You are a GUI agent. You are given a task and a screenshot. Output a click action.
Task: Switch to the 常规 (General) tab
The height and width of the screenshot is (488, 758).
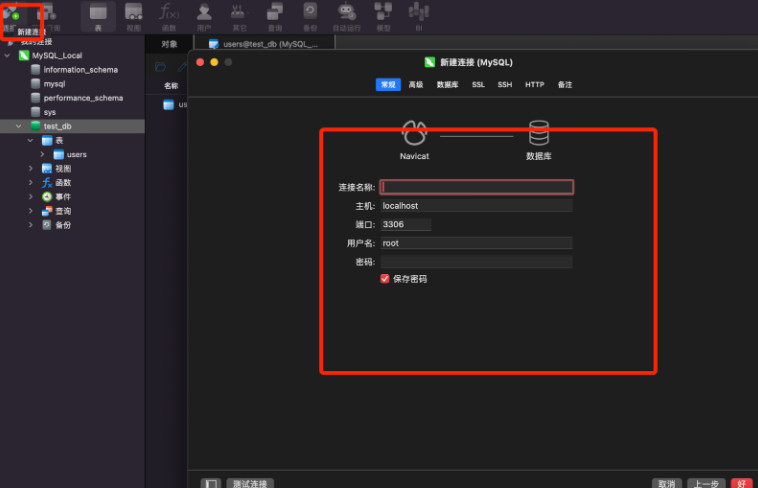388,85
